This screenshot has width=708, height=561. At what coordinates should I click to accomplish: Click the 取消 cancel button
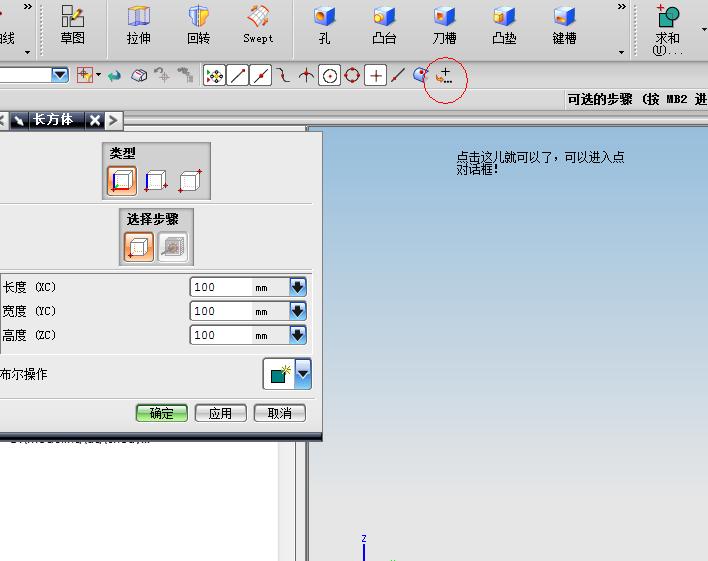[x=280, y=413]
